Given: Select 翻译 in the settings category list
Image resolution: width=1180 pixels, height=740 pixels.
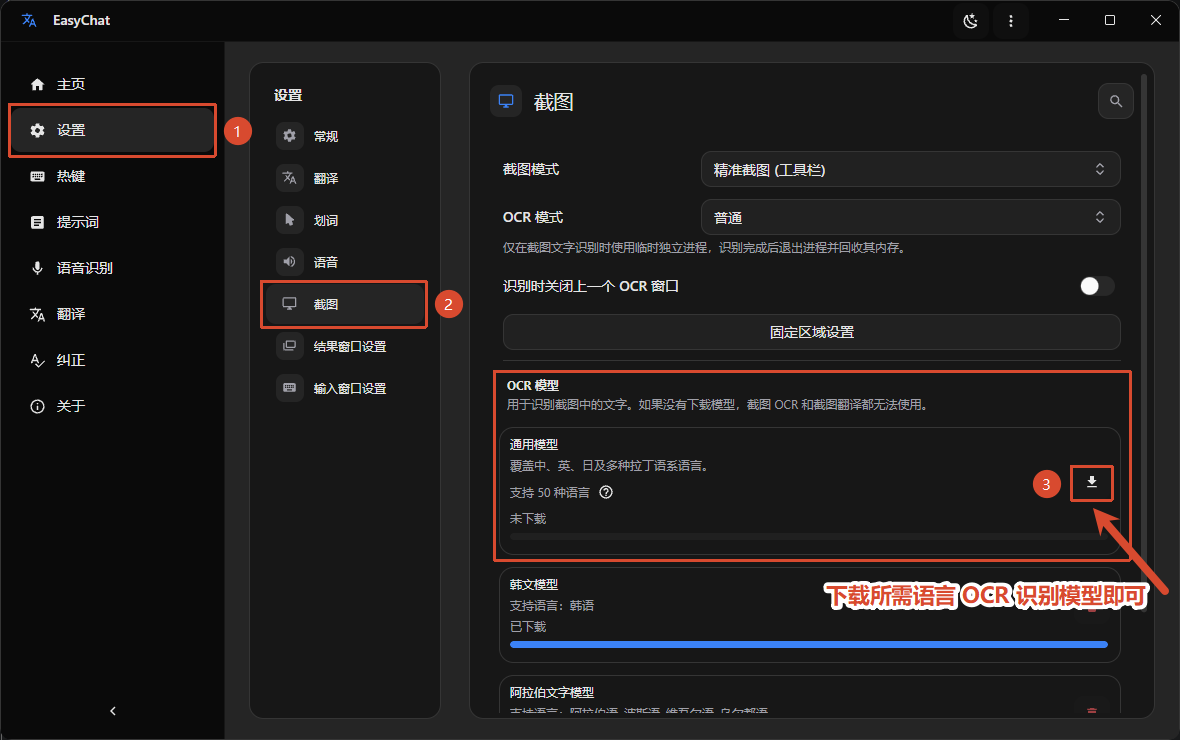Looking at the screenshot, I should click(x=345, y=178).
